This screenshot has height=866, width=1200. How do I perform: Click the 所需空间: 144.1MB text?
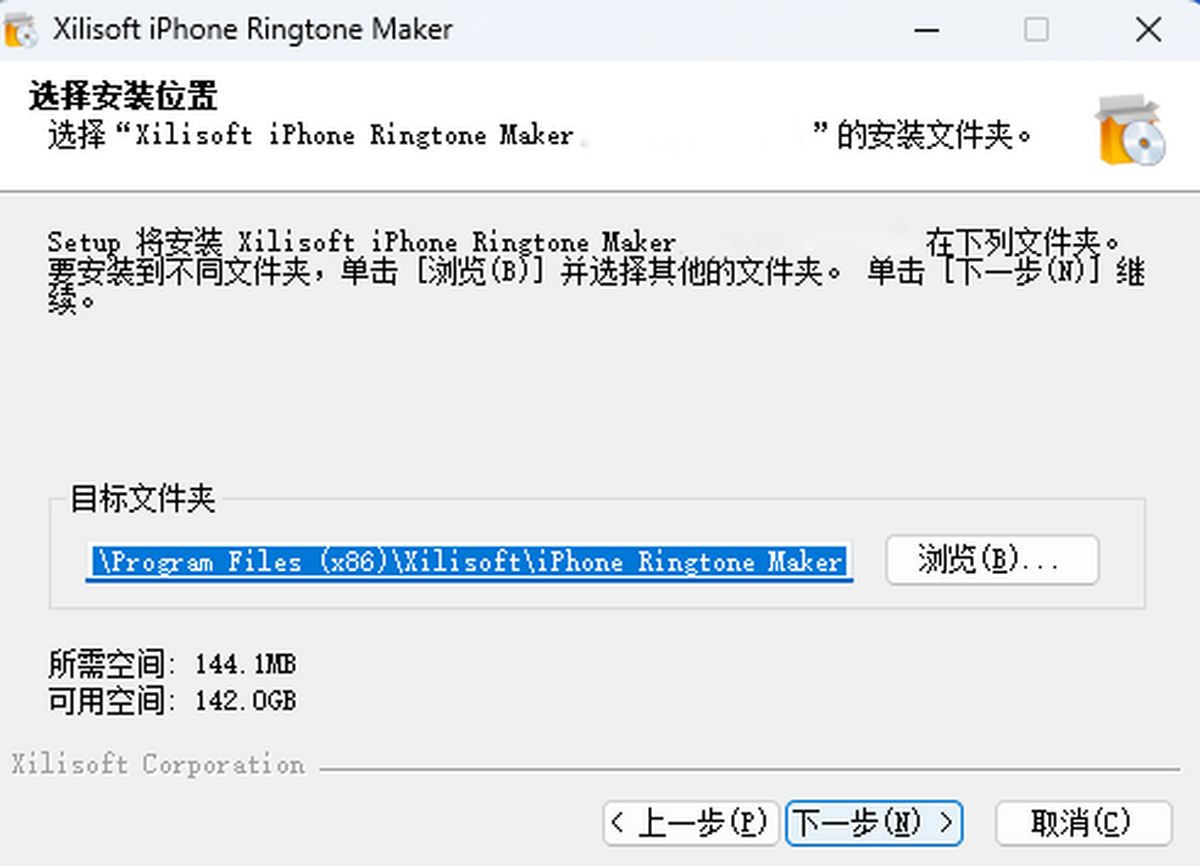172,664
